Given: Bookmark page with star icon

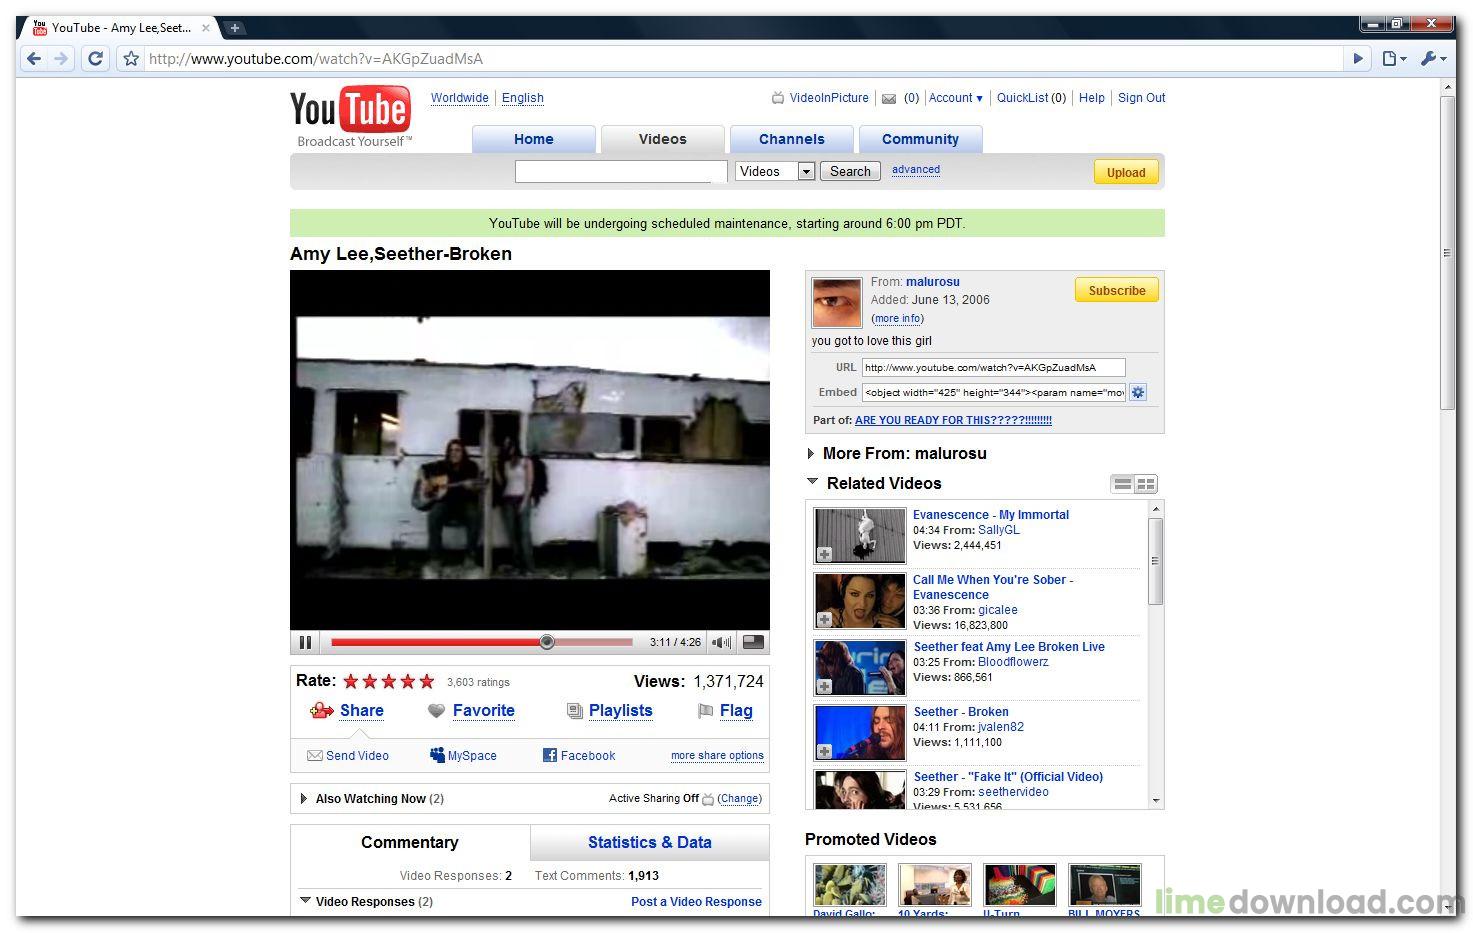Looking at the screenshot, I should pos(130,59).
